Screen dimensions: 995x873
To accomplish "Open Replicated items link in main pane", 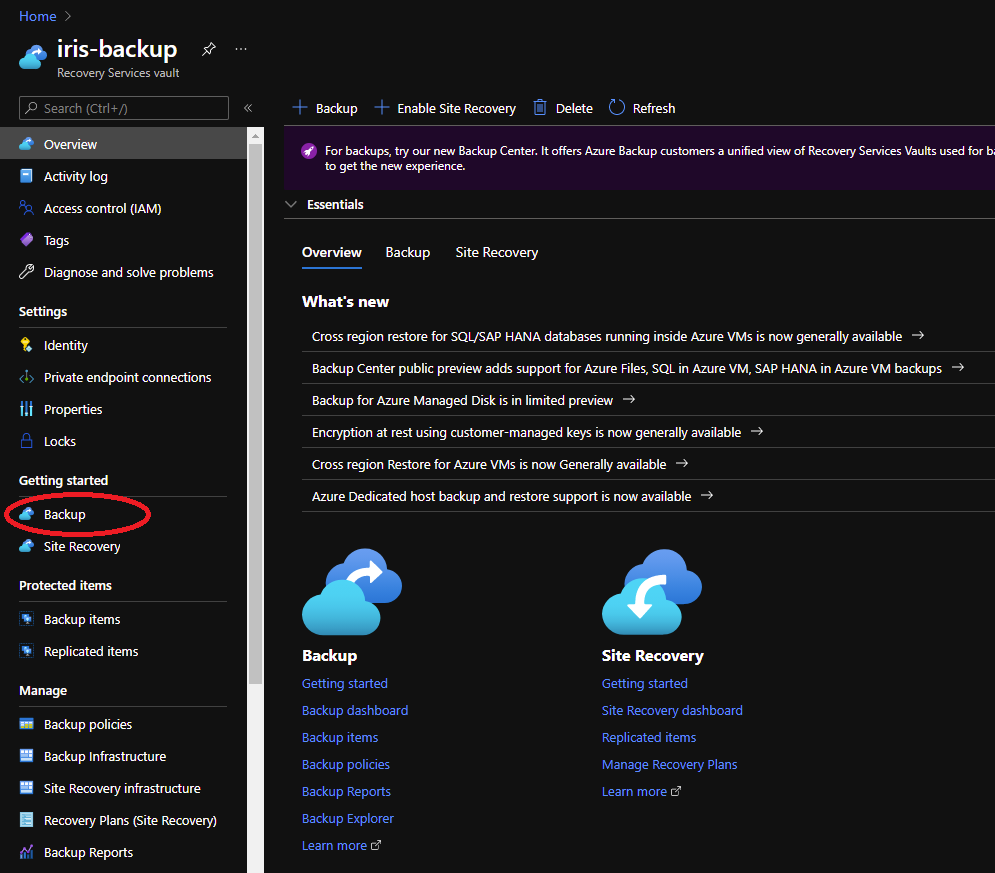I will coord(649,737).
